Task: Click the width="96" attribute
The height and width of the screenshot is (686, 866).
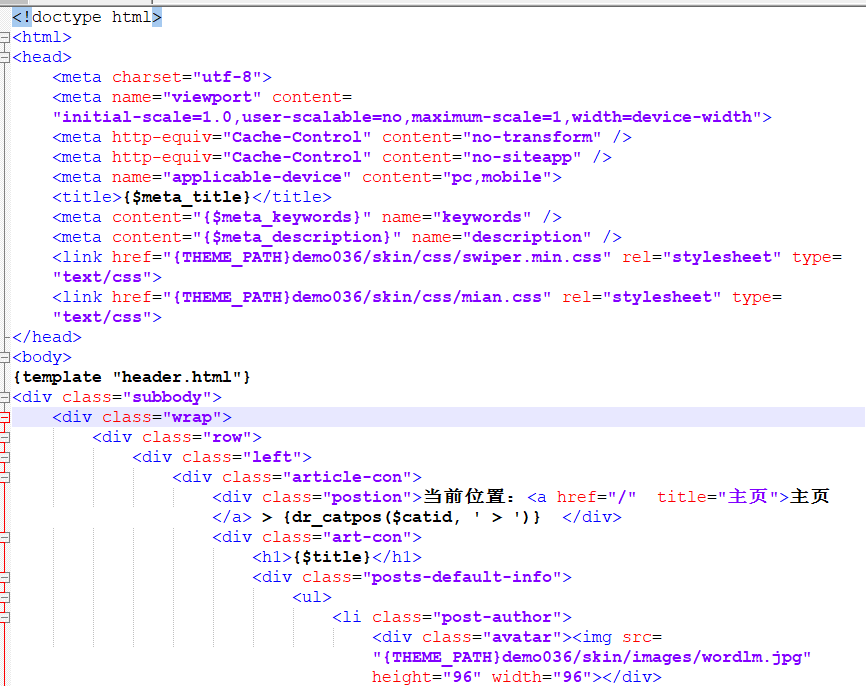Action: coord(541,677)
